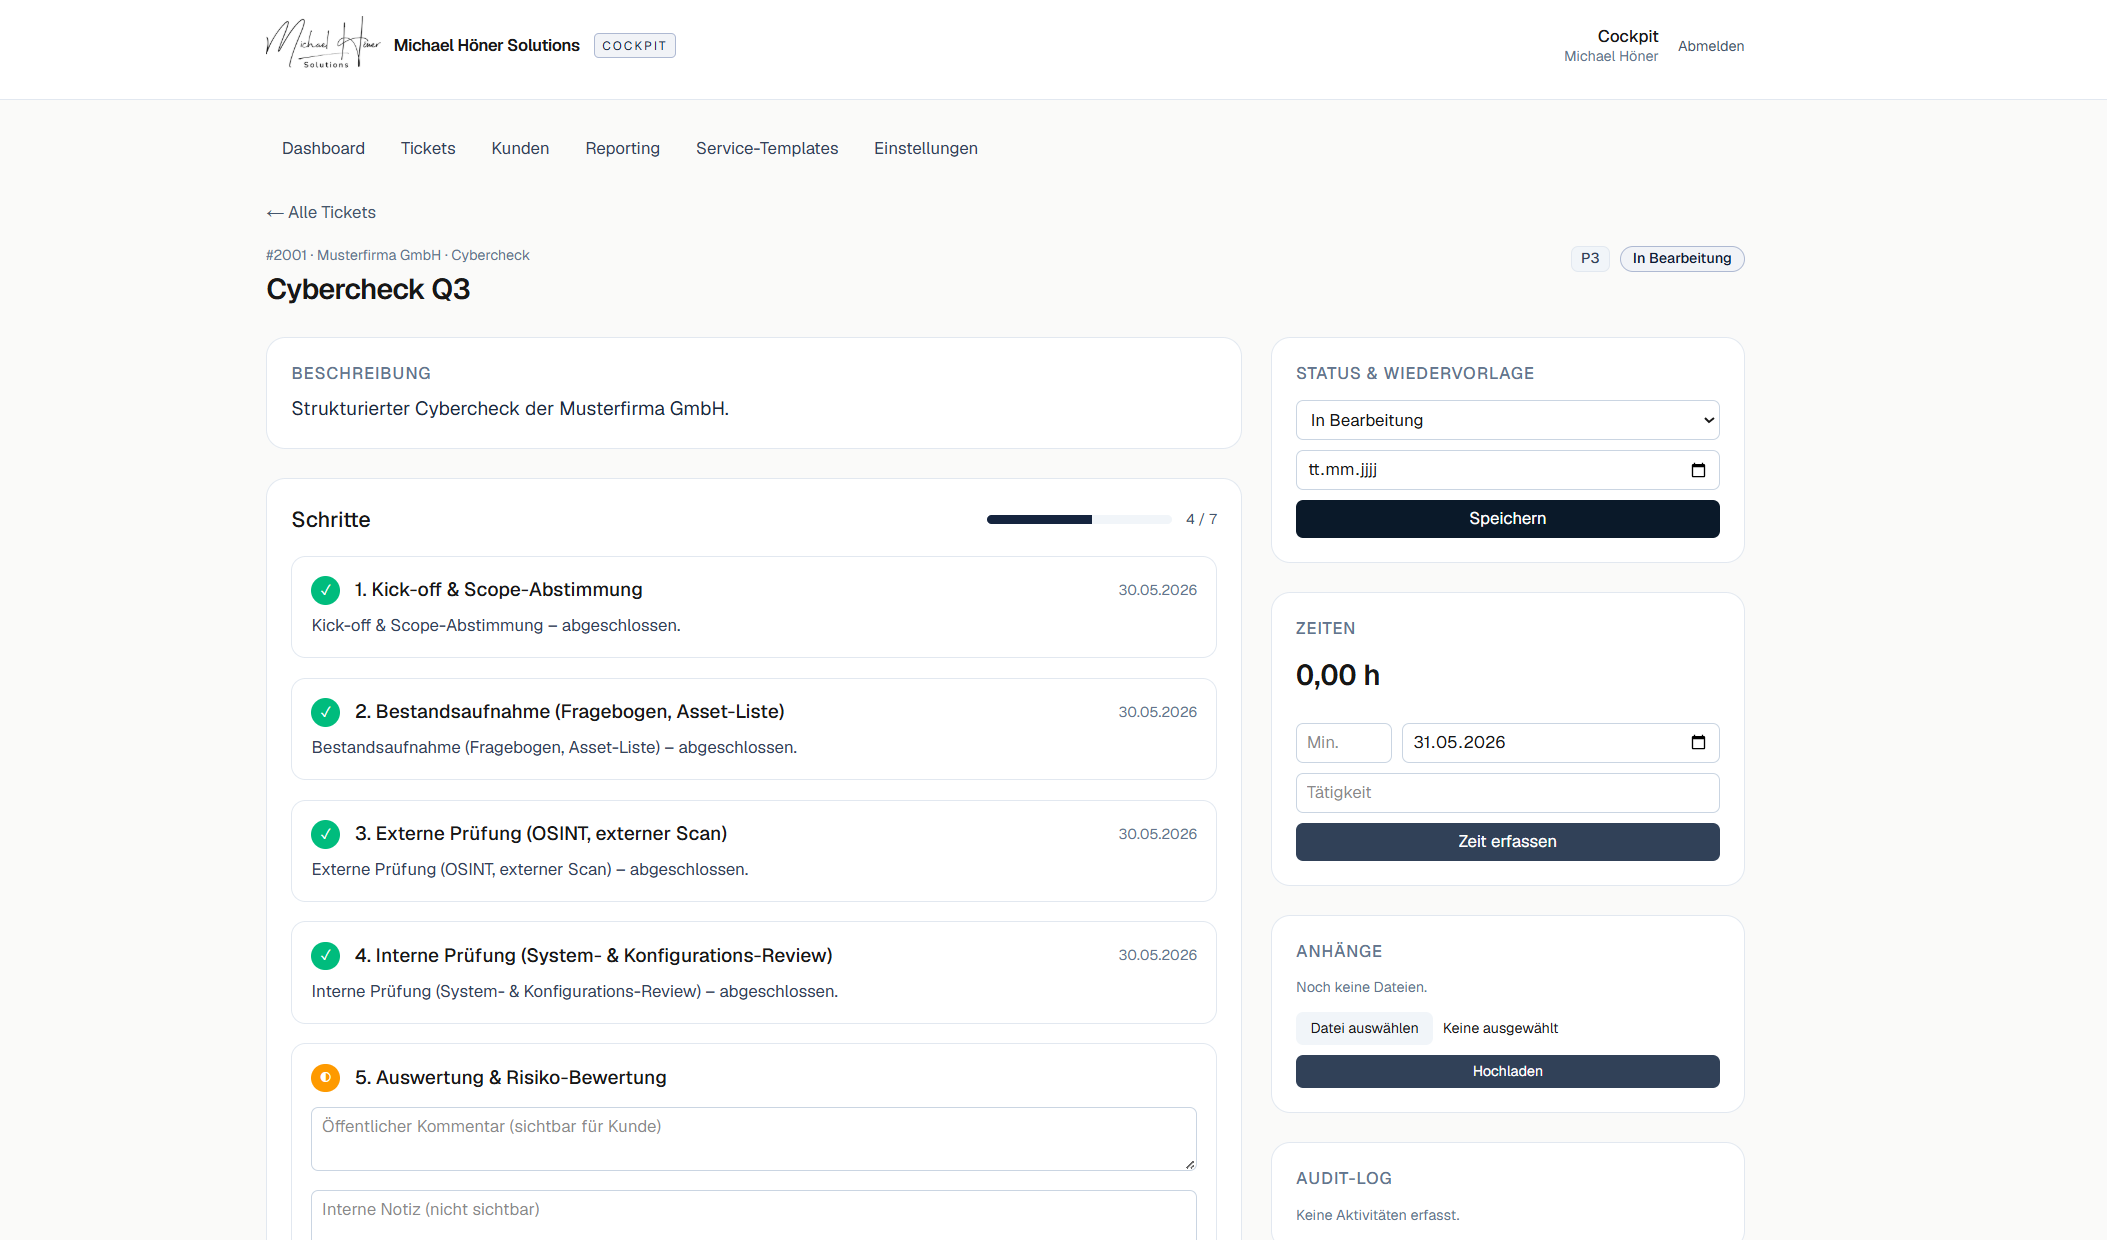The width and height of the screenshot is (2107, 1240).
Task: Toggle green checkmark for step 1 Kick-off
Action: [x=325, y=590]
